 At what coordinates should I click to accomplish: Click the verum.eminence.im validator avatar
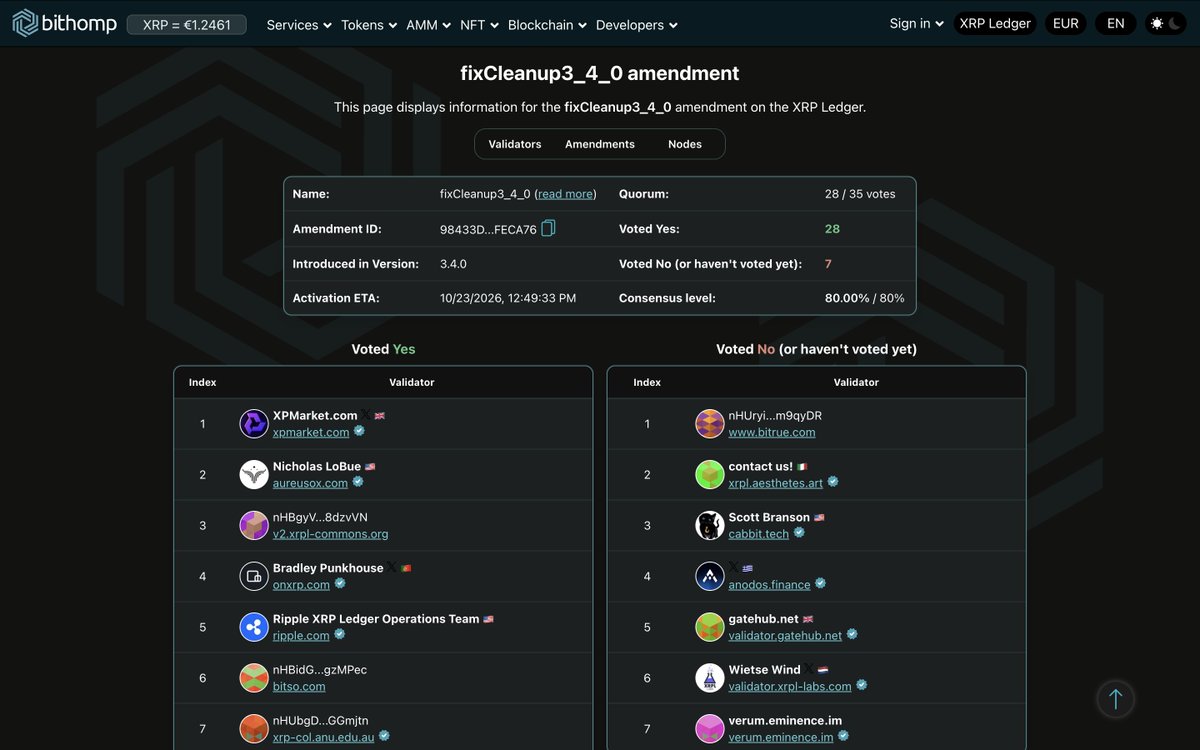710,729
